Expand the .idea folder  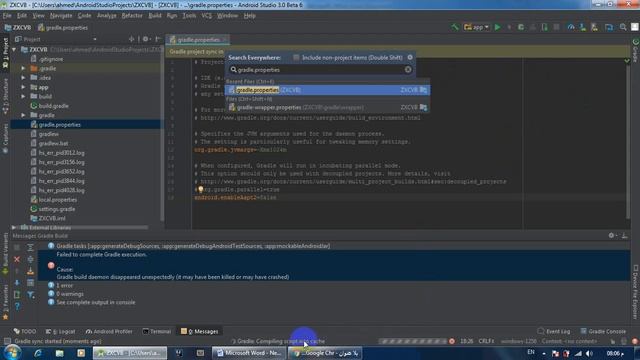point(23,78)
